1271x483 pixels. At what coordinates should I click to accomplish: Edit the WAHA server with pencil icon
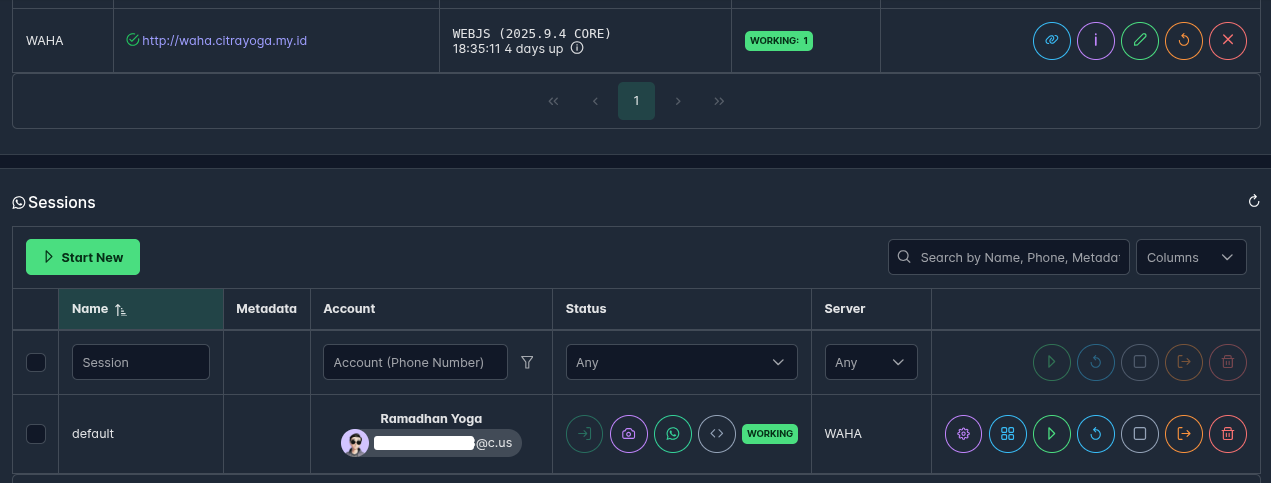[x=1140, y=41]
